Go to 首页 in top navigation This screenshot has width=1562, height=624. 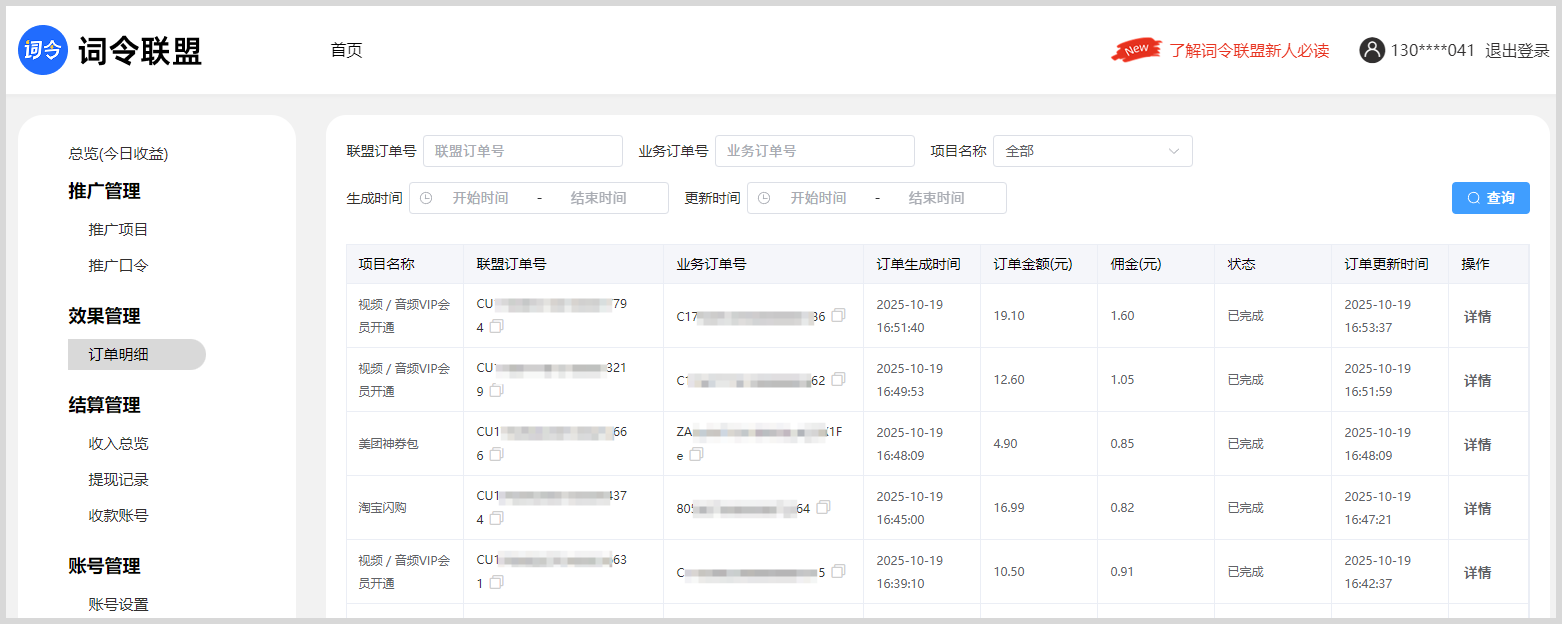pos(346,50)
